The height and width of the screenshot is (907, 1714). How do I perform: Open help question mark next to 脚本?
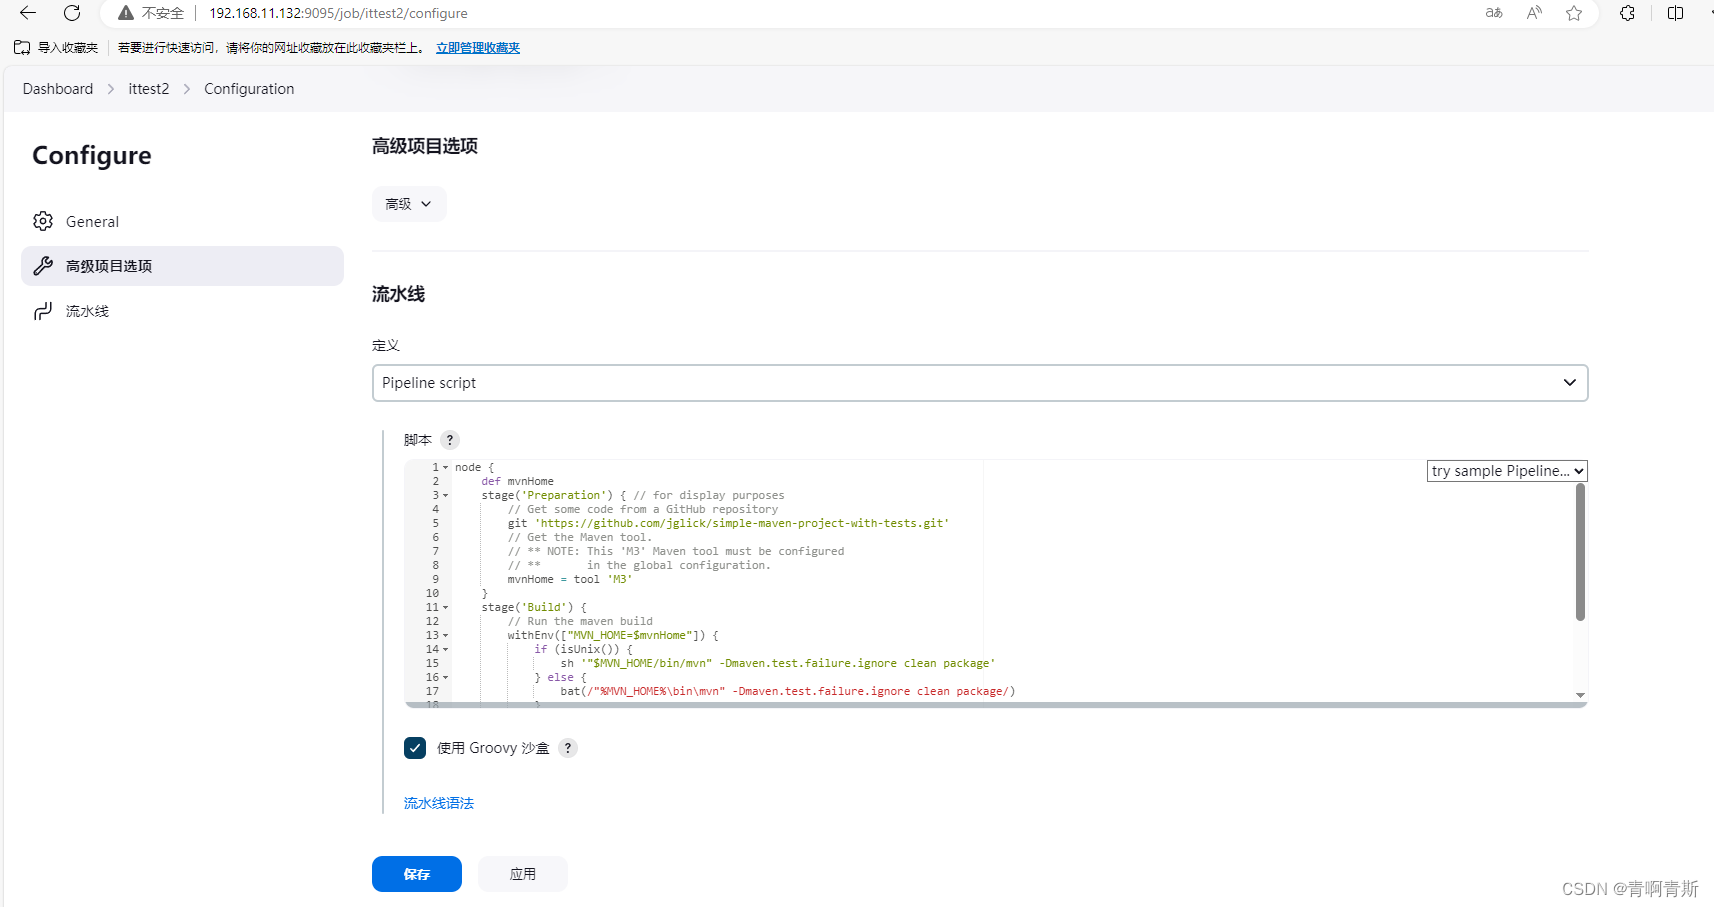[x=450, y=440]
